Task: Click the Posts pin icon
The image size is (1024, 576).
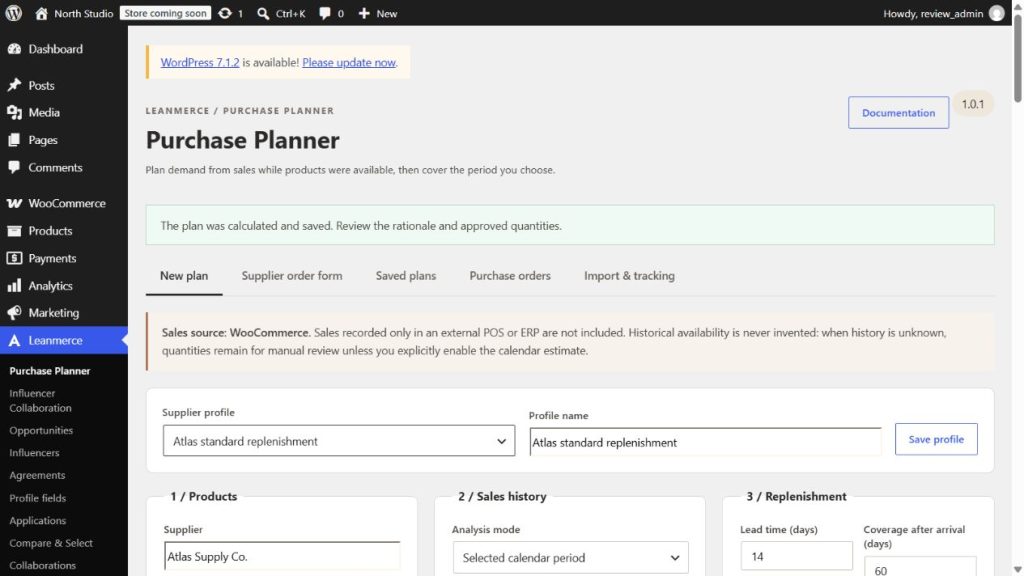Action: pyautogui.click(x=14, y=86)
